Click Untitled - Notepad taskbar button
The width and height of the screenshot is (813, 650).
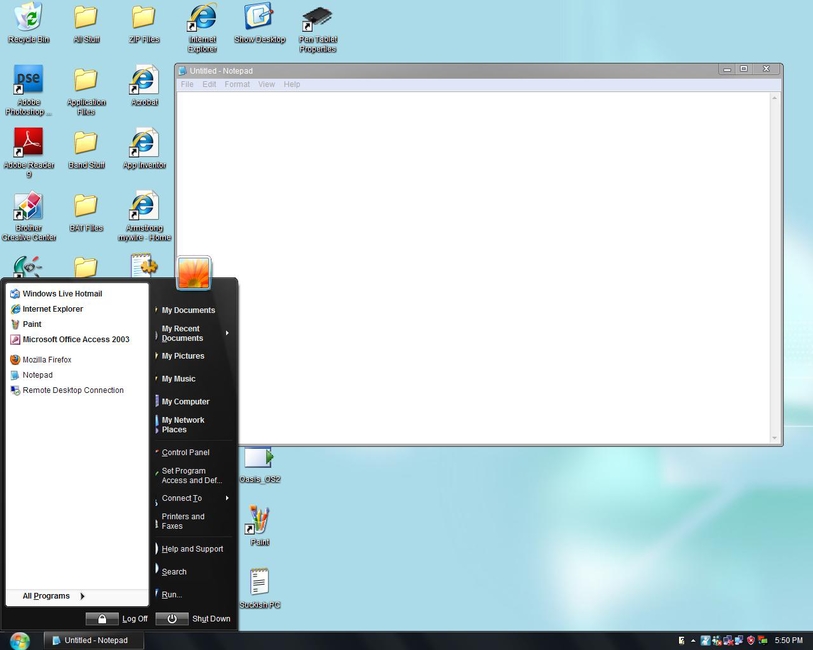click(x=92, y=641)
